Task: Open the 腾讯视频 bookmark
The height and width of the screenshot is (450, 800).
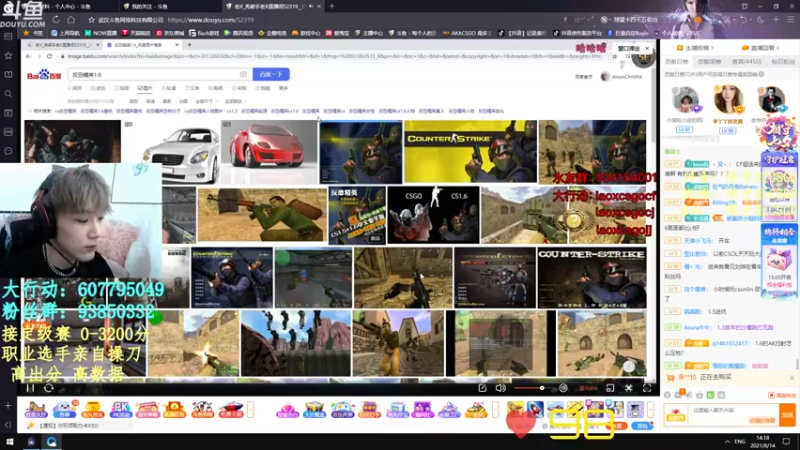Action: [x=239, y=33]
